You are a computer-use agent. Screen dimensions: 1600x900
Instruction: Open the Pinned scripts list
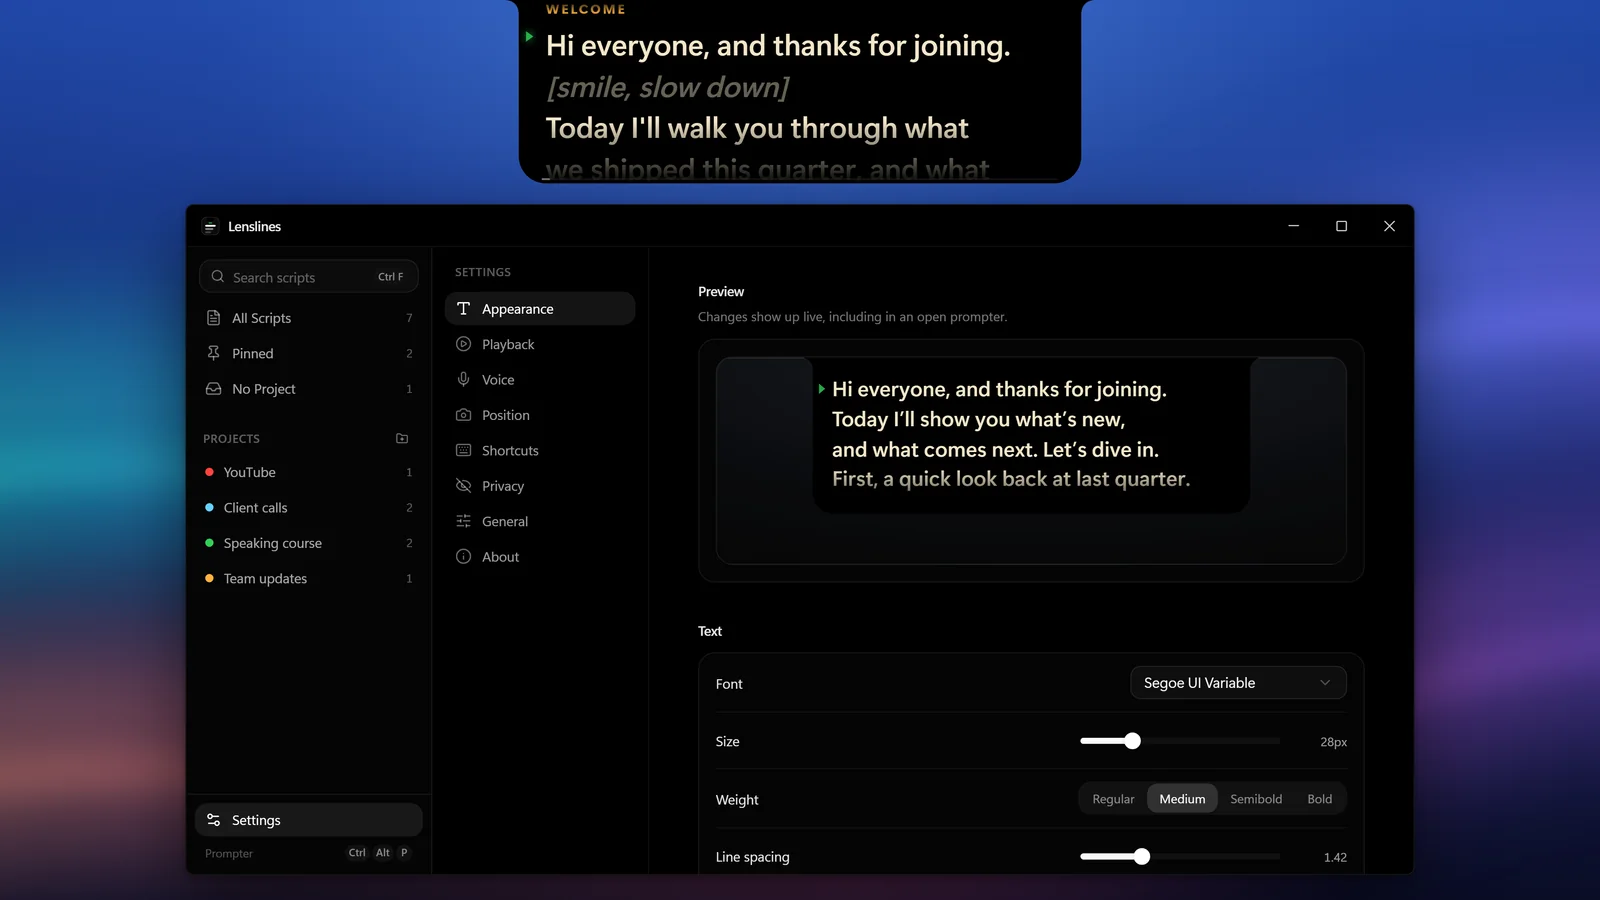[x=309, y=353]
